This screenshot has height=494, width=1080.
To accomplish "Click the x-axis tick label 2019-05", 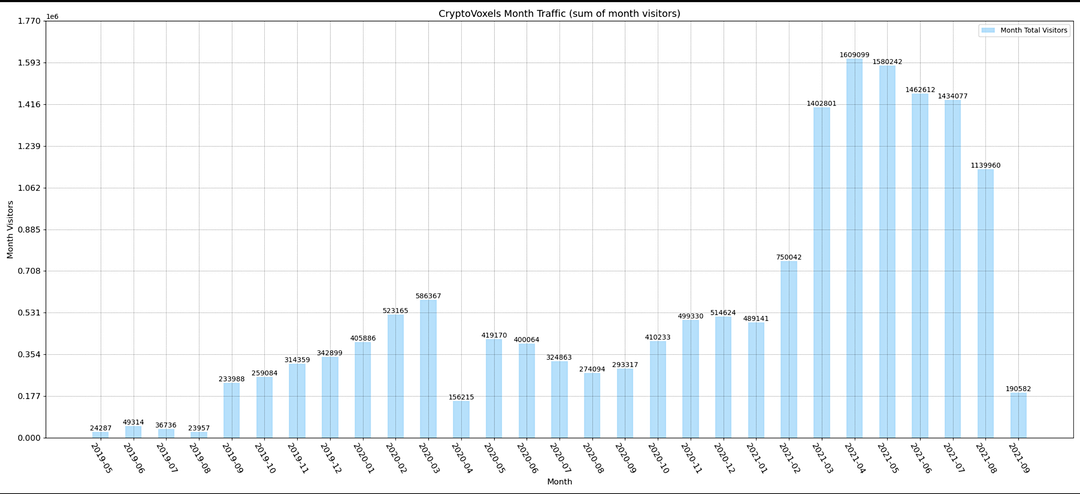I will click(x=100, y=458).
